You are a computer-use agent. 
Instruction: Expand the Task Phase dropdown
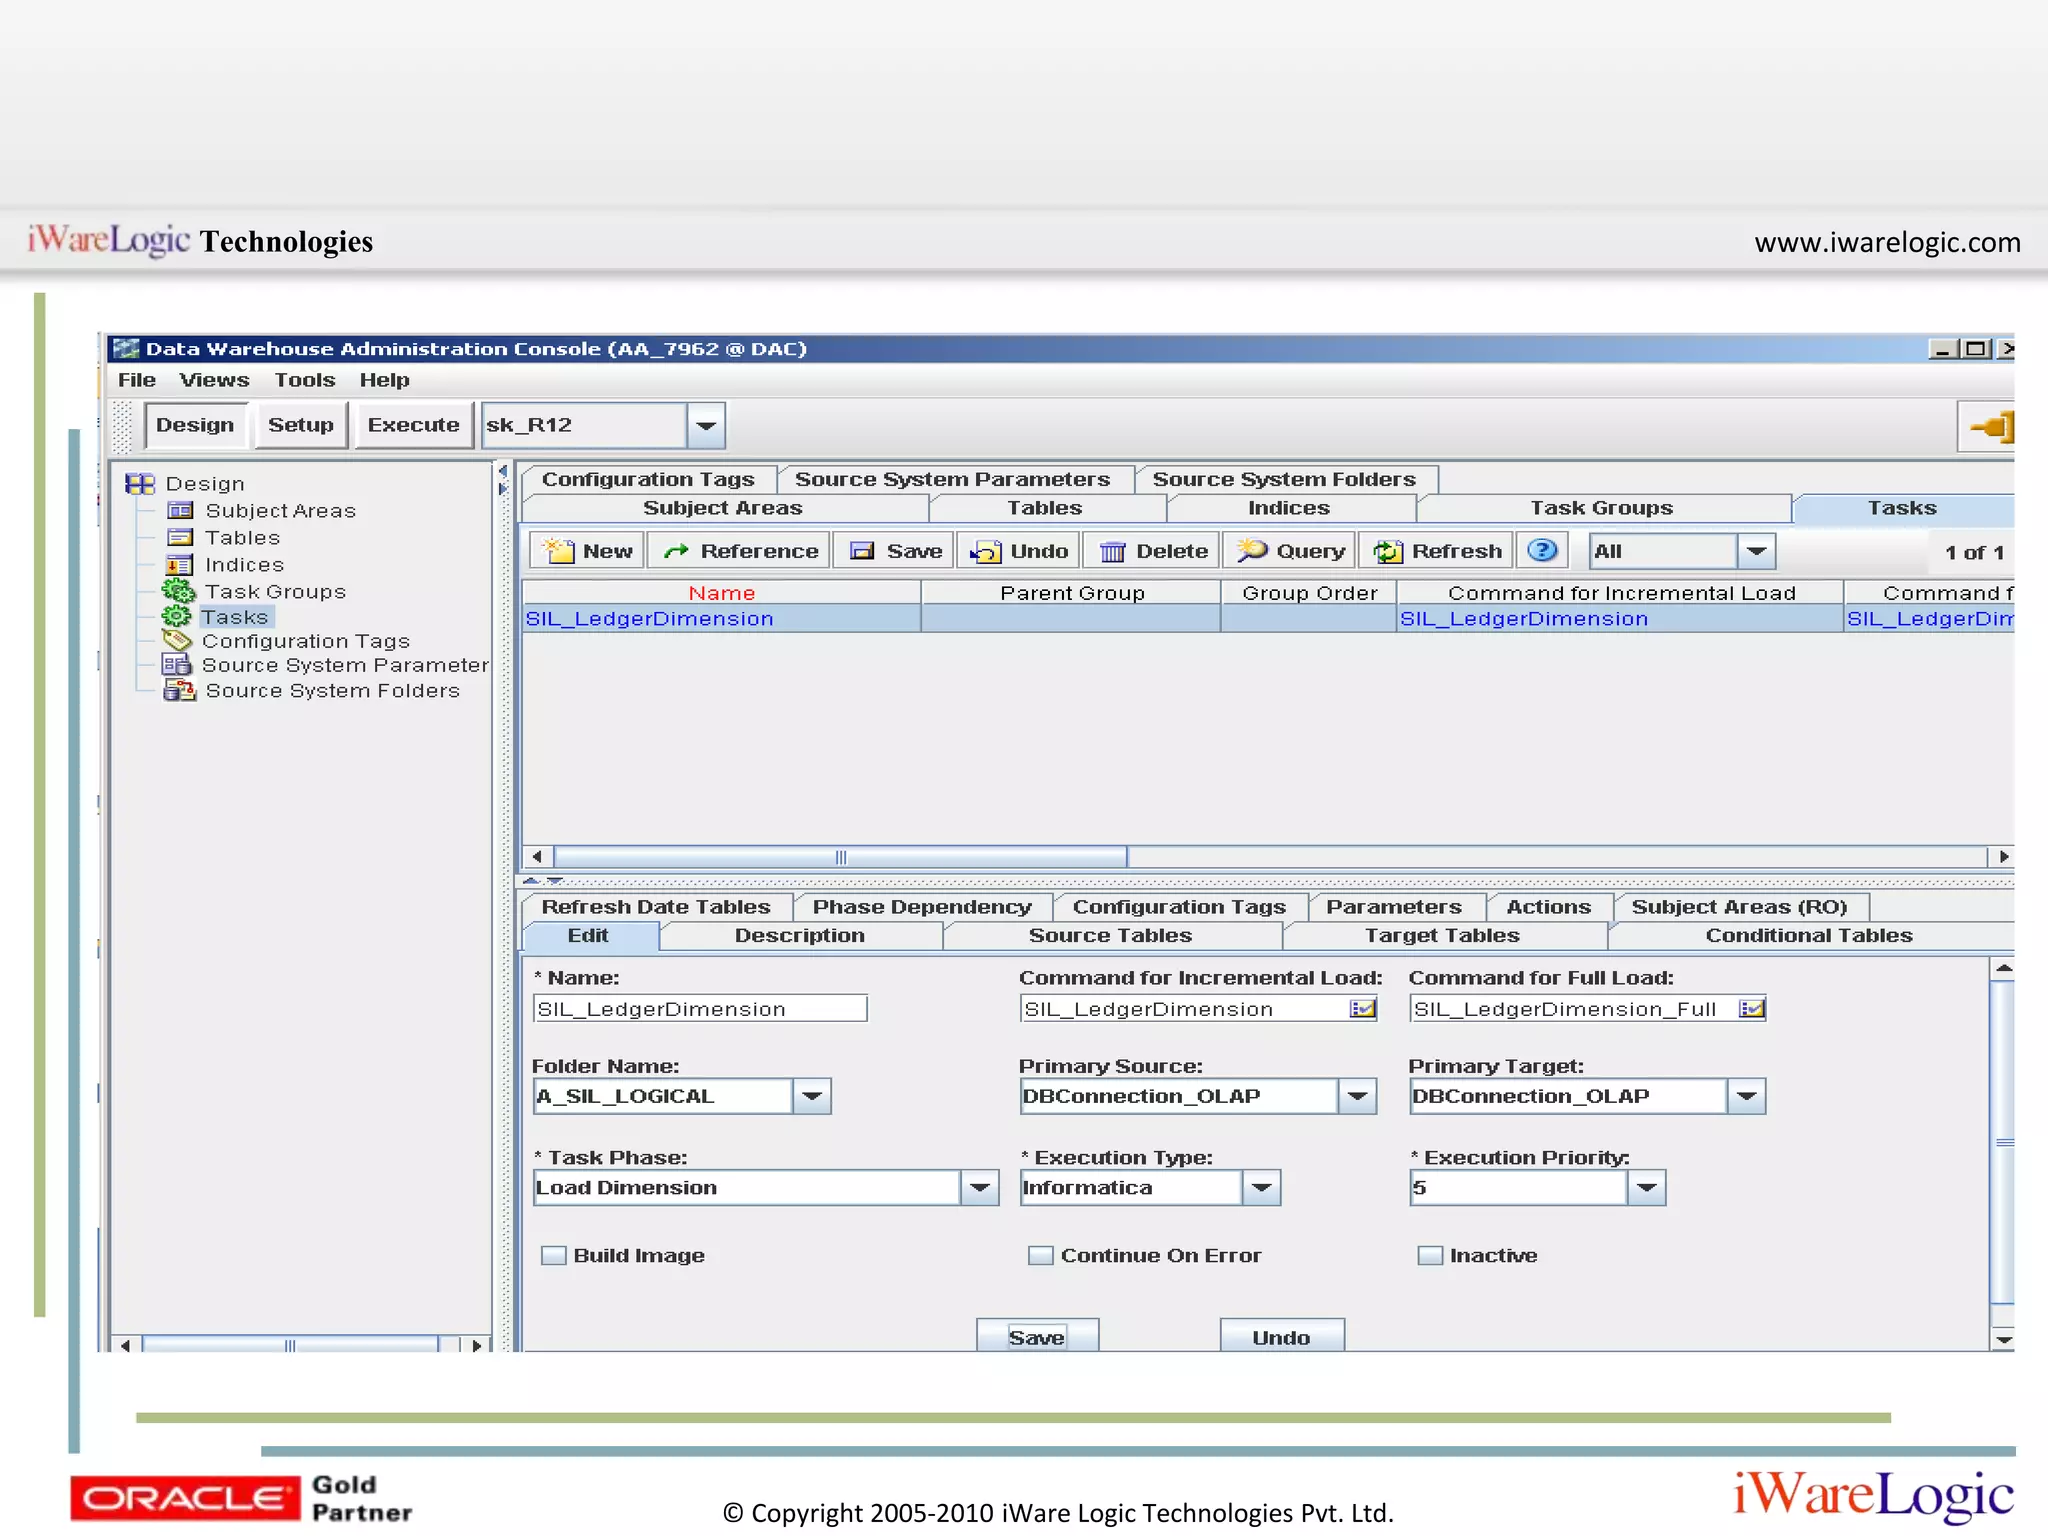pos(979,1187)
